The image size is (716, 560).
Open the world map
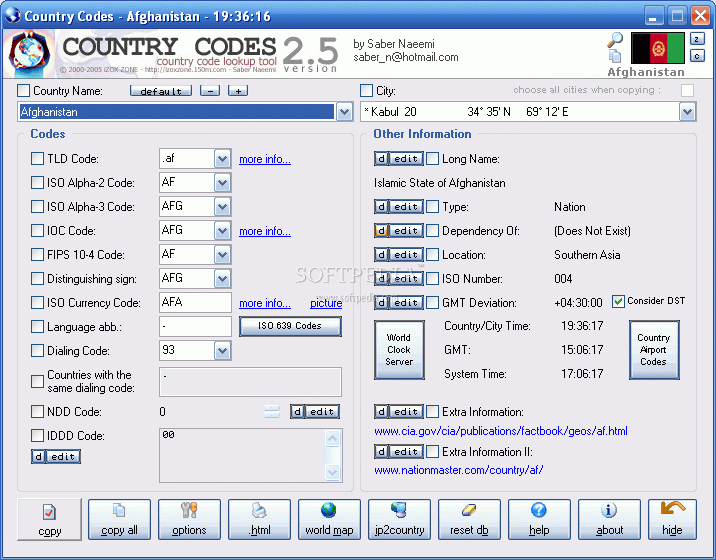(329, 519)
